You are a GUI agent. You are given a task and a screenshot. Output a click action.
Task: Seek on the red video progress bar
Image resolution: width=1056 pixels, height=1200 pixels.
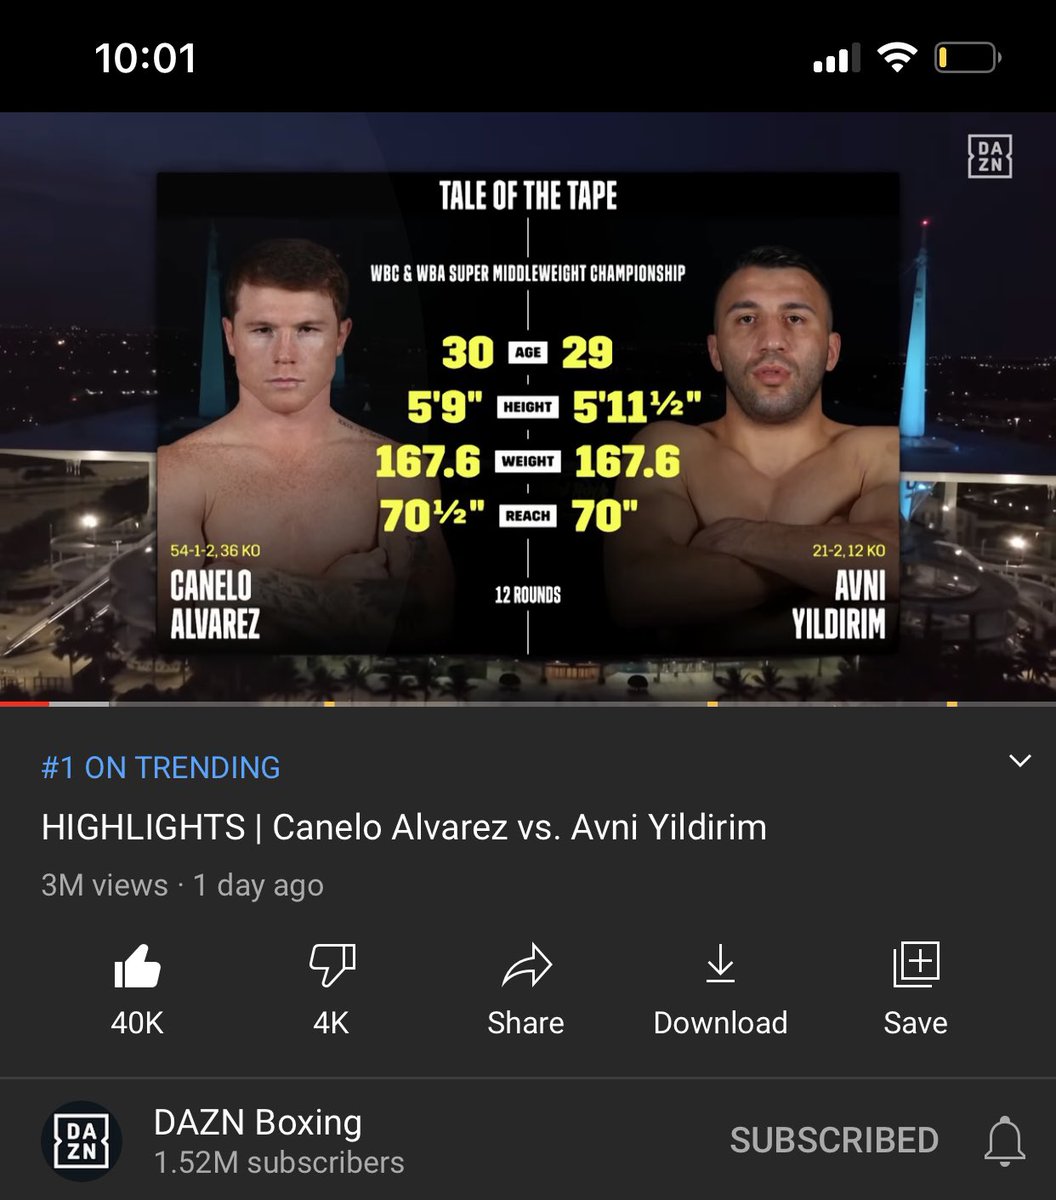tap(24, 704)
